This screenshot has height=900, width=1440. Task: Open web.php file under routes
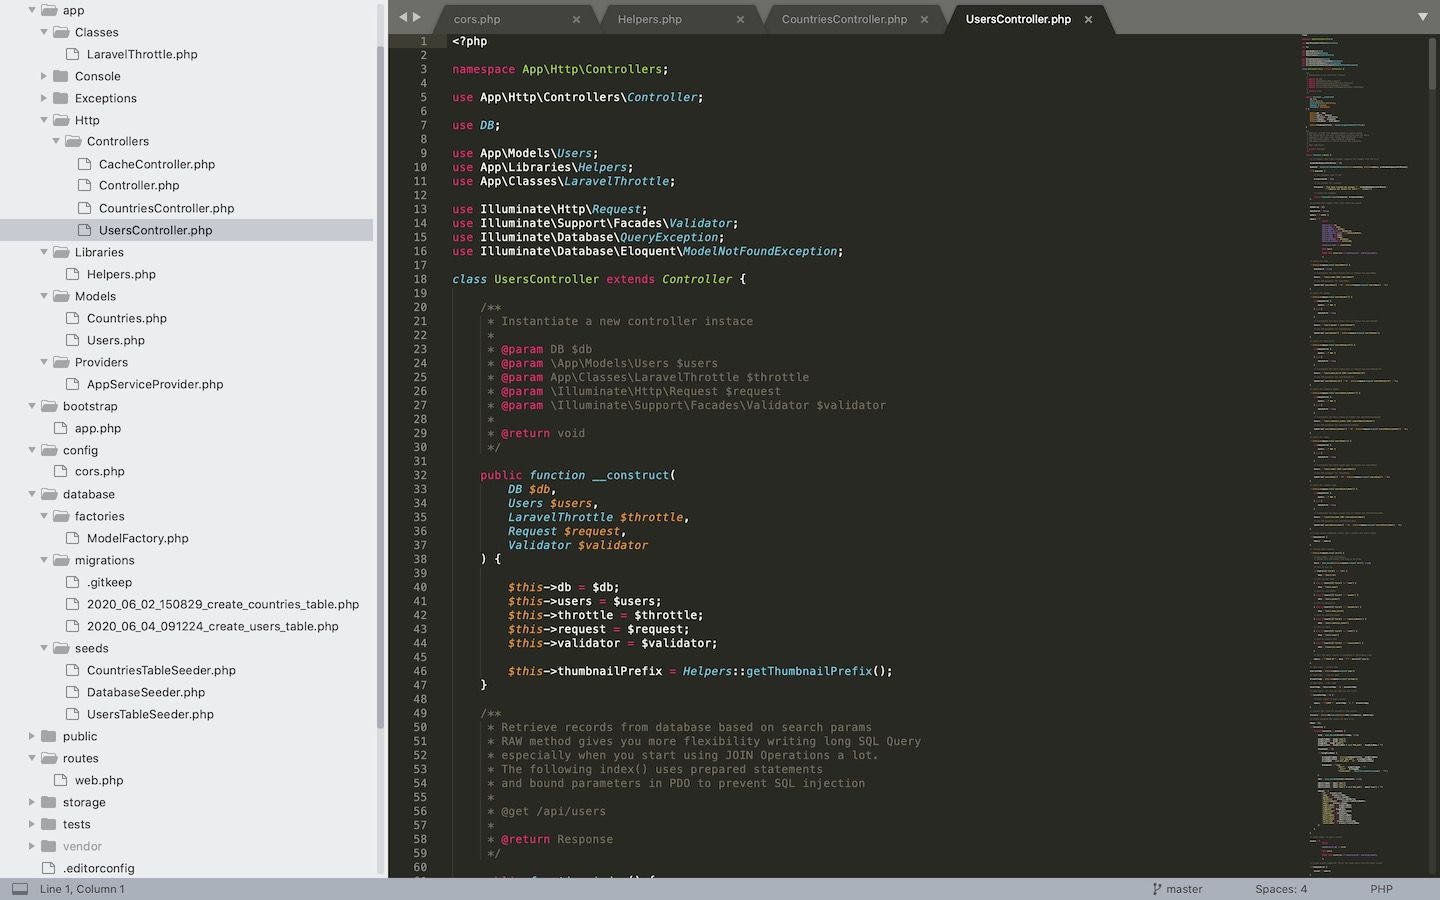tap(99, 780)
